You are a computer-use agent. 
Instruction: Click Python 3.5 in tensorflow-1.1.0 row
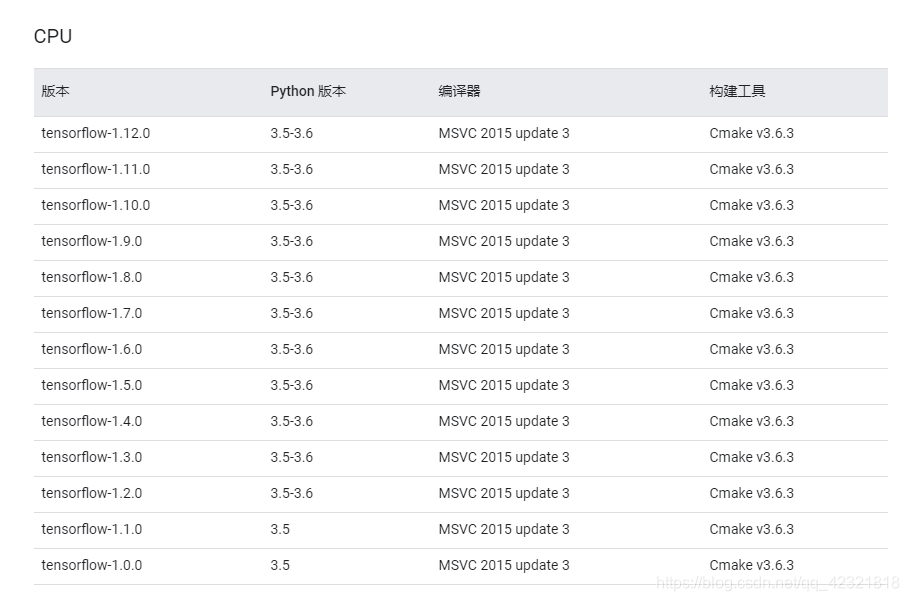point(280,529)
